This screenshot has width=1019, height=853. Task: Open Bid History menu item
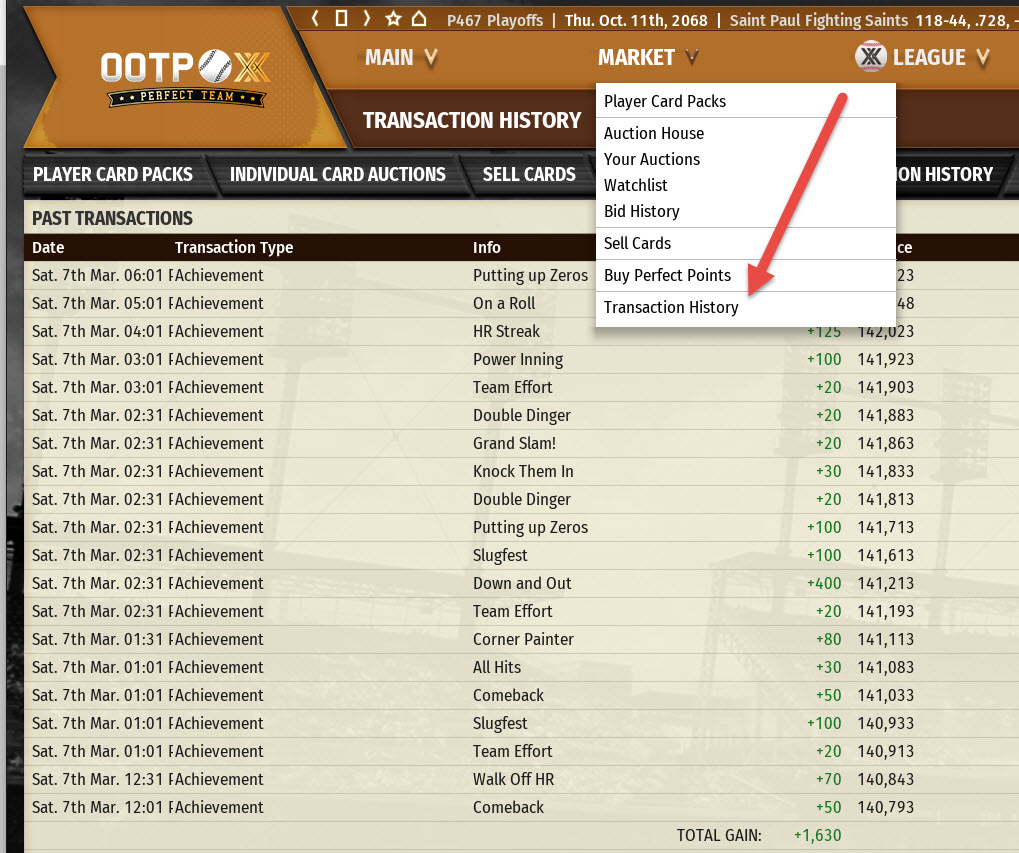(x=641, y=211)
